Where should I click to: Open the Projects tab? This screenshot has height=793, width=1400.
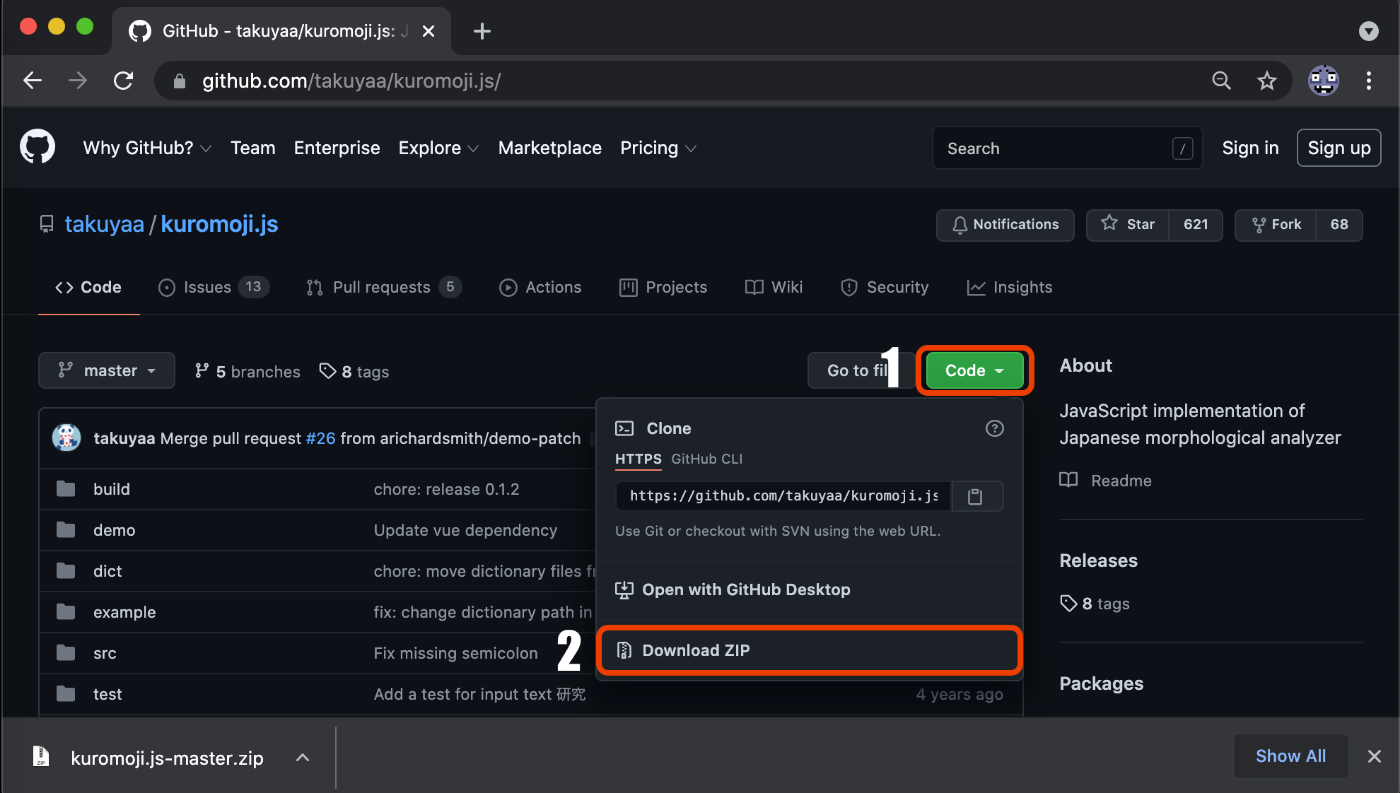pos(663,287)
